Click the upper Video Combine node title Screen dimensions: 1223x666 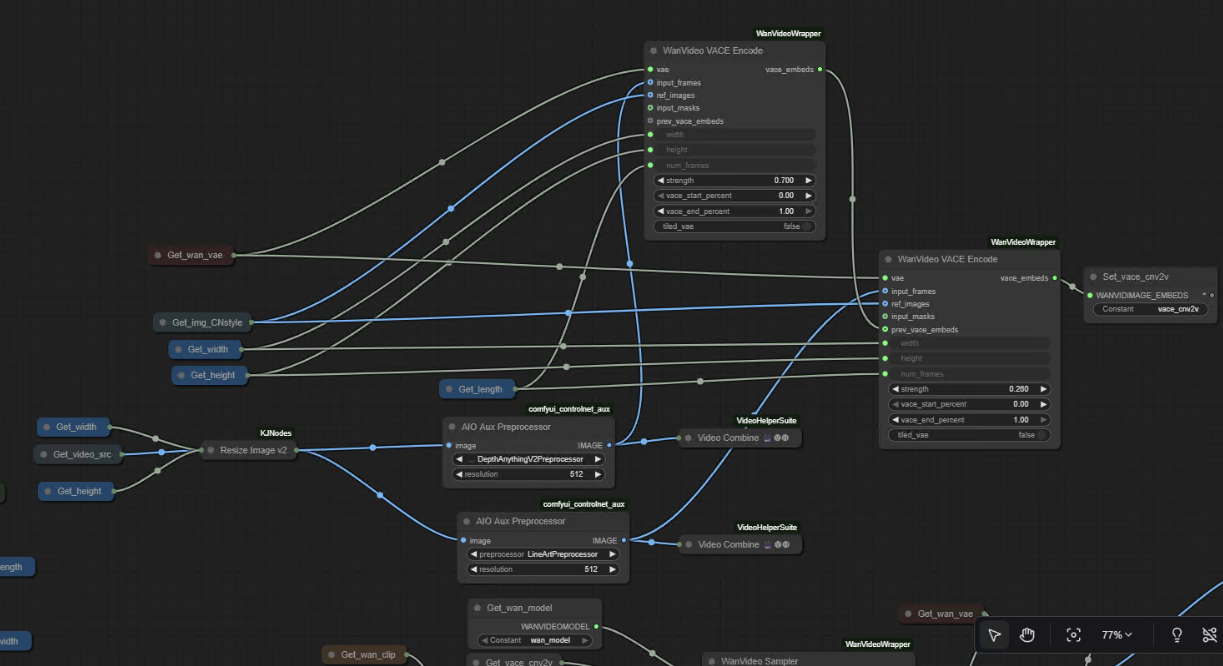tap(728, 438)
